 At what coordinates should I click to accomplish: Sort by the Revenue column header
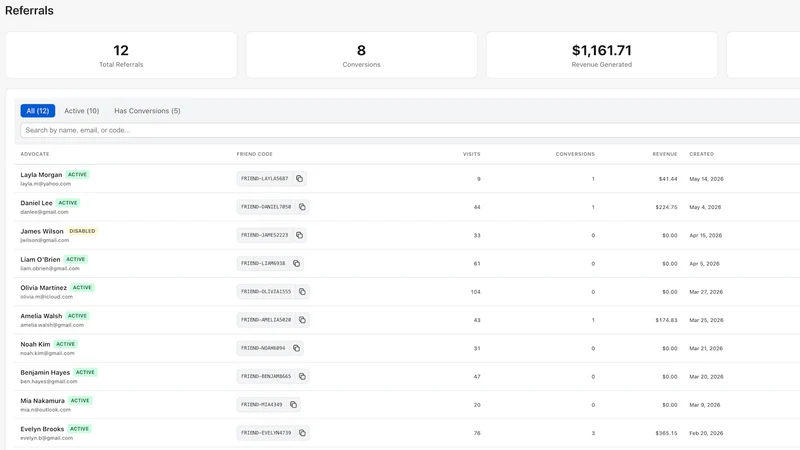click(665, 154)
